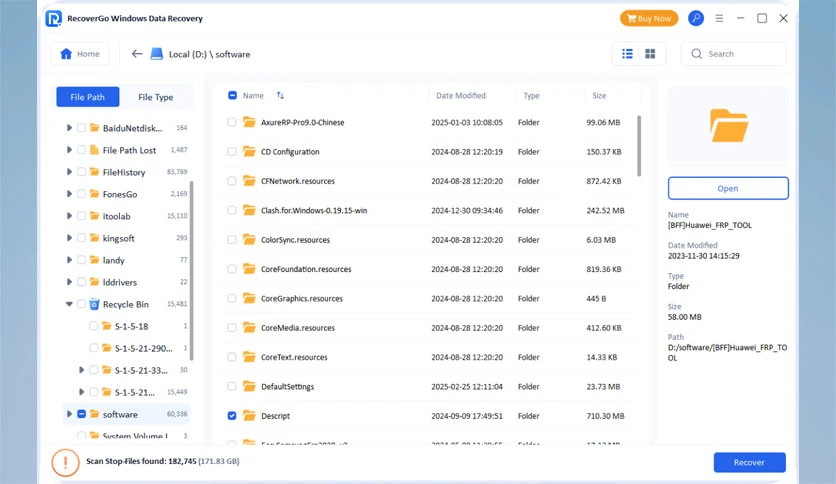Click the FonesGo folder icon

(x=94, y=193)
